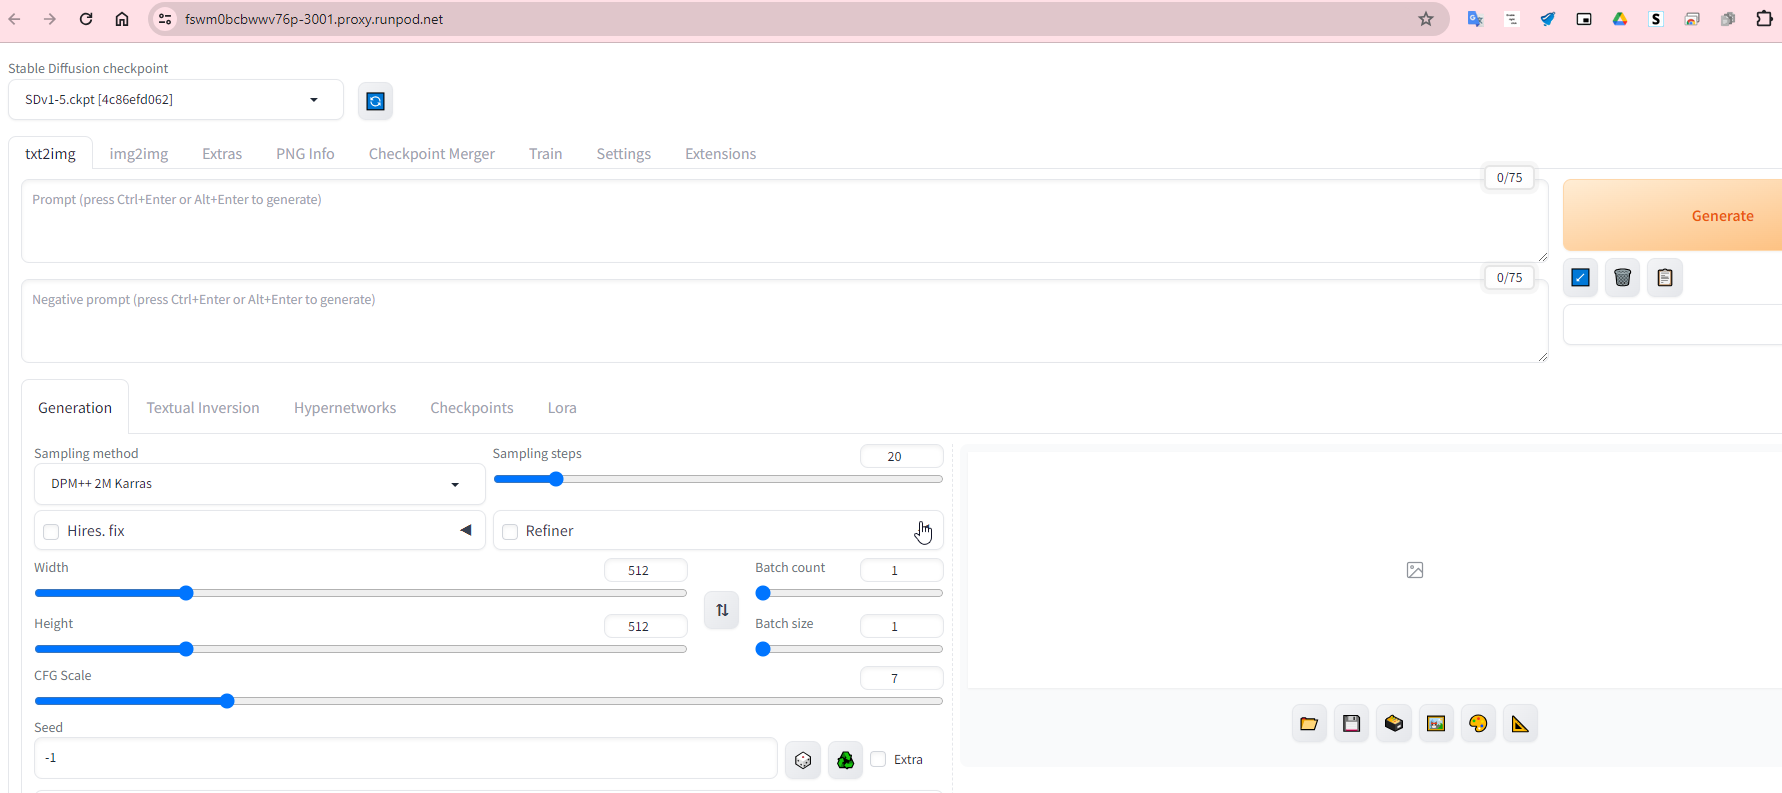Viewport: 1782px width, 793px height.
Task: Save image with floppy disk icon
Action: [x=1351, y=724]
